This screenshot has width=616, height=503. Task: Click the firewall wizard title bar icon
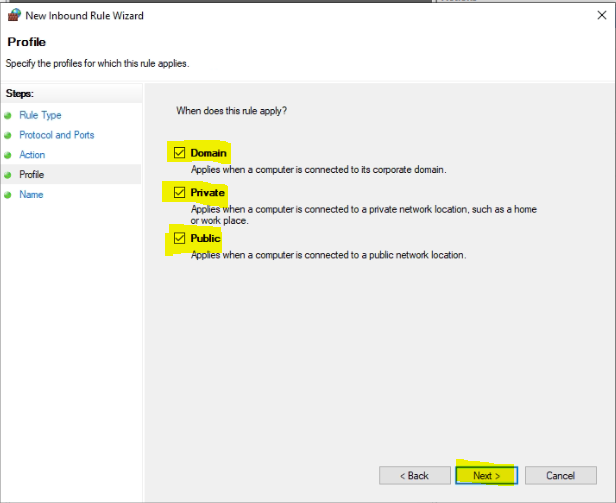(14, 15)
